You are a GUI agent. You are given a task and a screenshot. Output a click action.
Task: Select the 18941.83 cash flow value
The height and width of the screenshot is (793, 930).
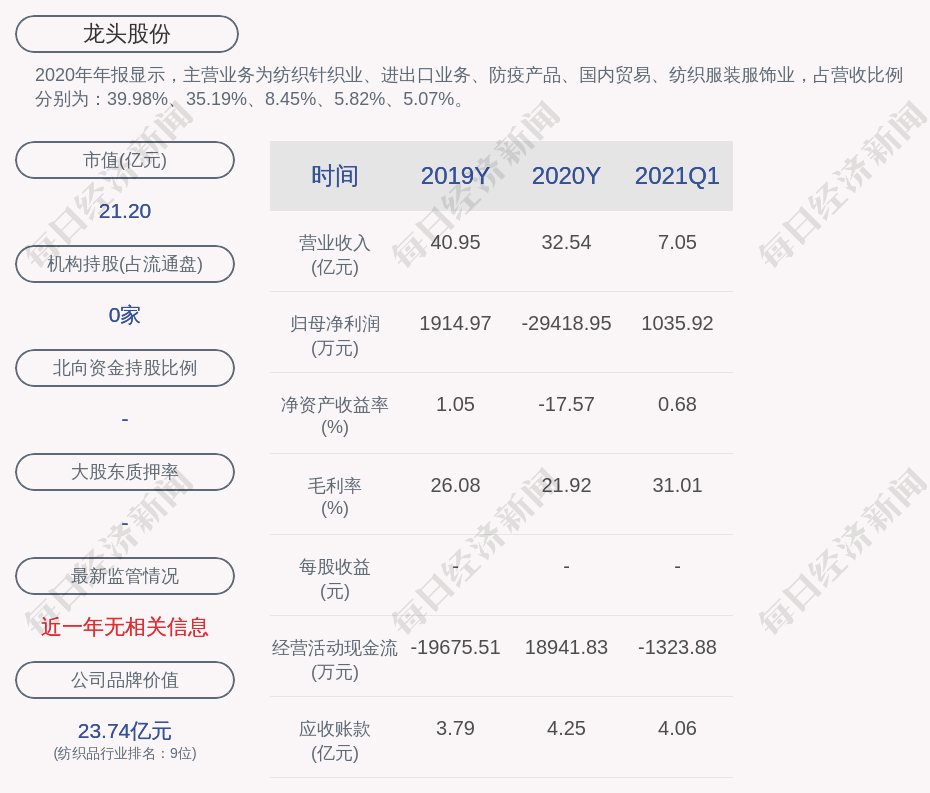point(566,648)
